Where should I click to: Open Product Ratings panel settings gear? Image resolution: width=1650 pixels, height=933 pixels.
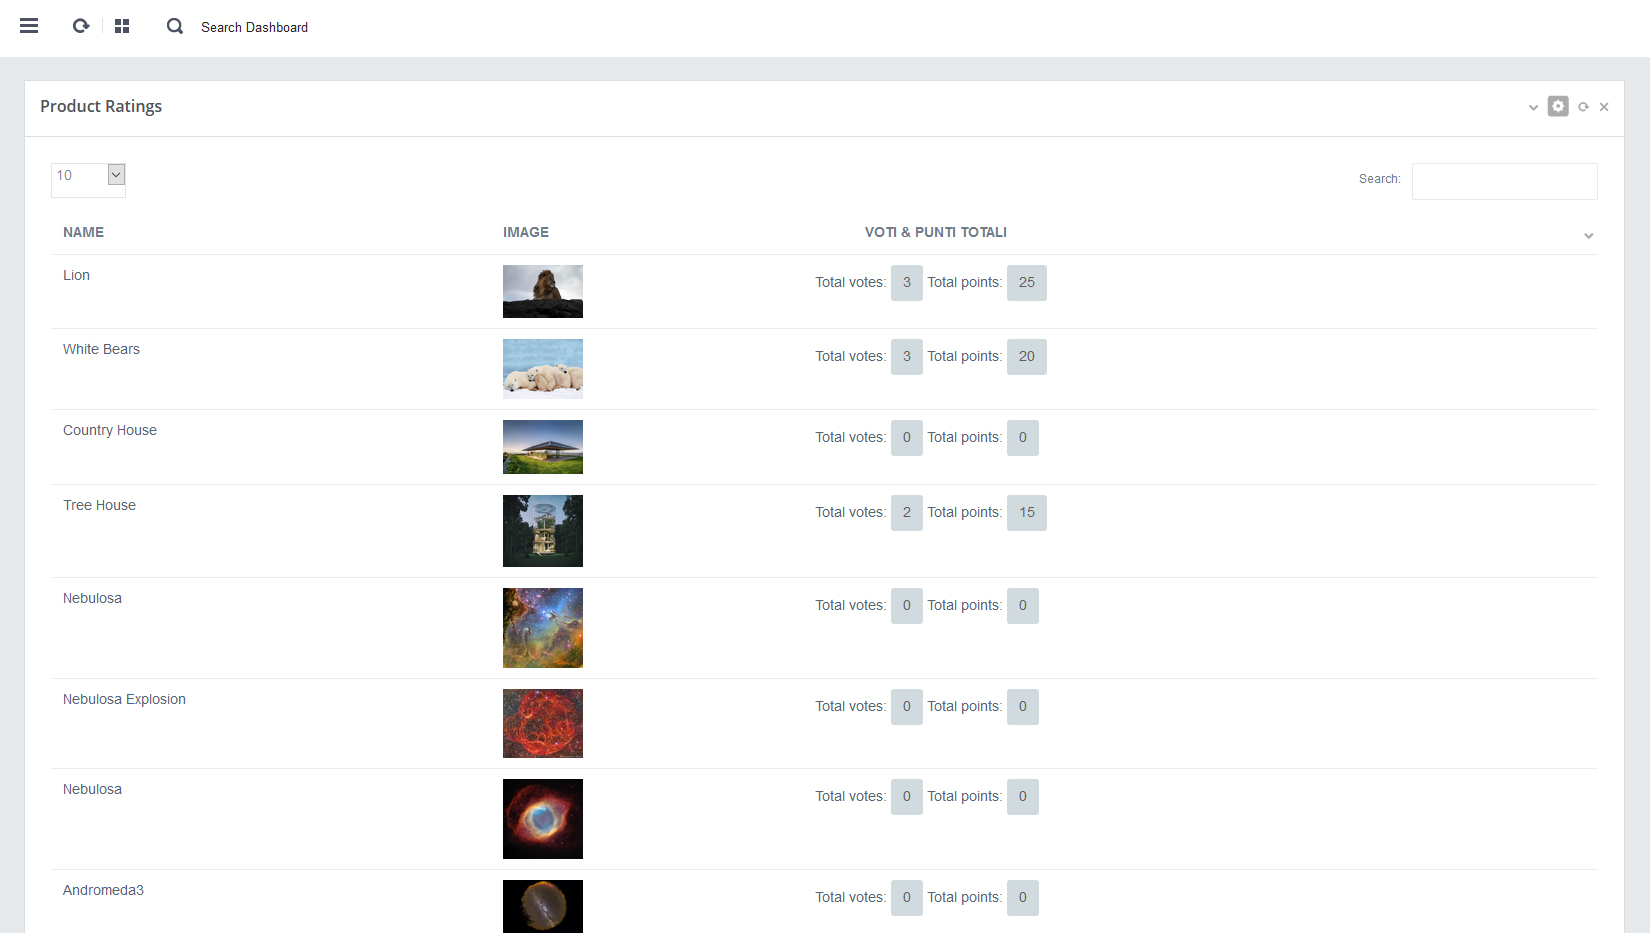(x=1558, y=106)
